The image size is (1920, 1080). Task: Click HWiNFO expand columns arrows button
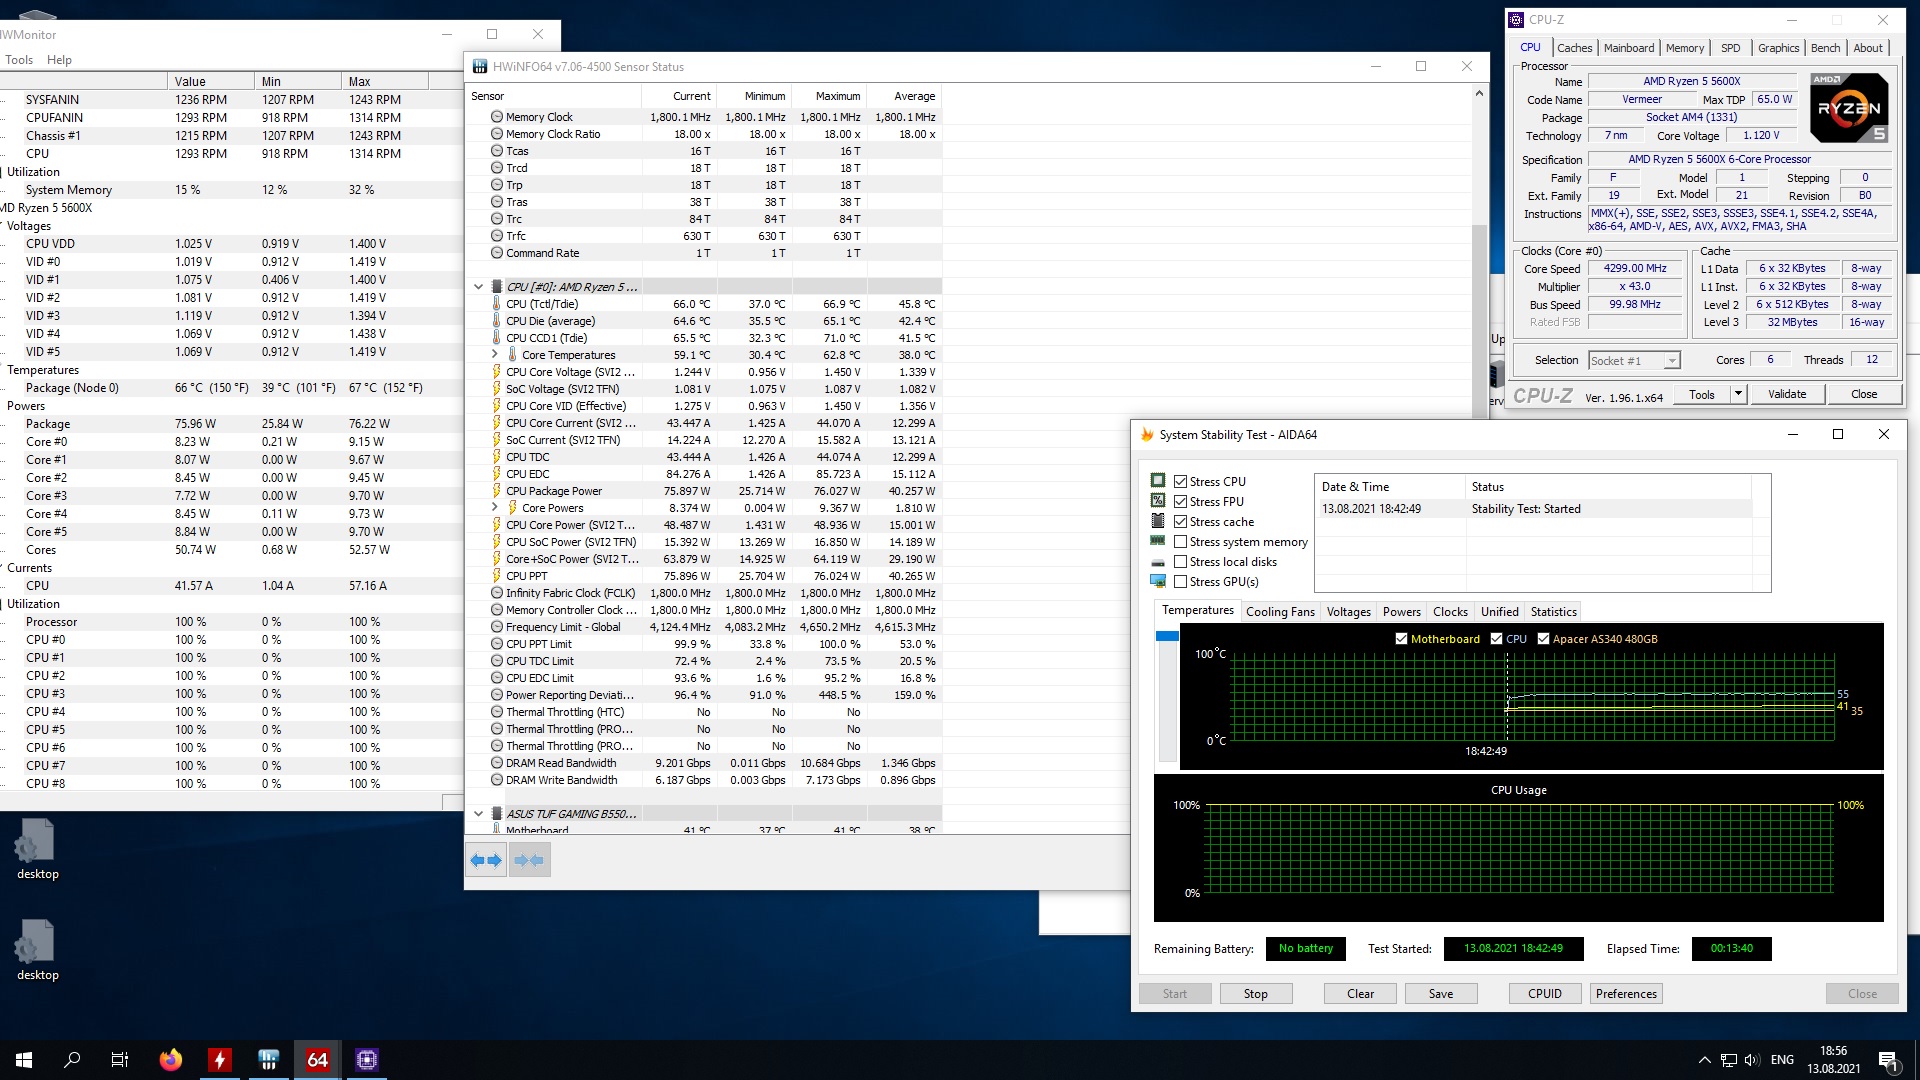[486, 860]
